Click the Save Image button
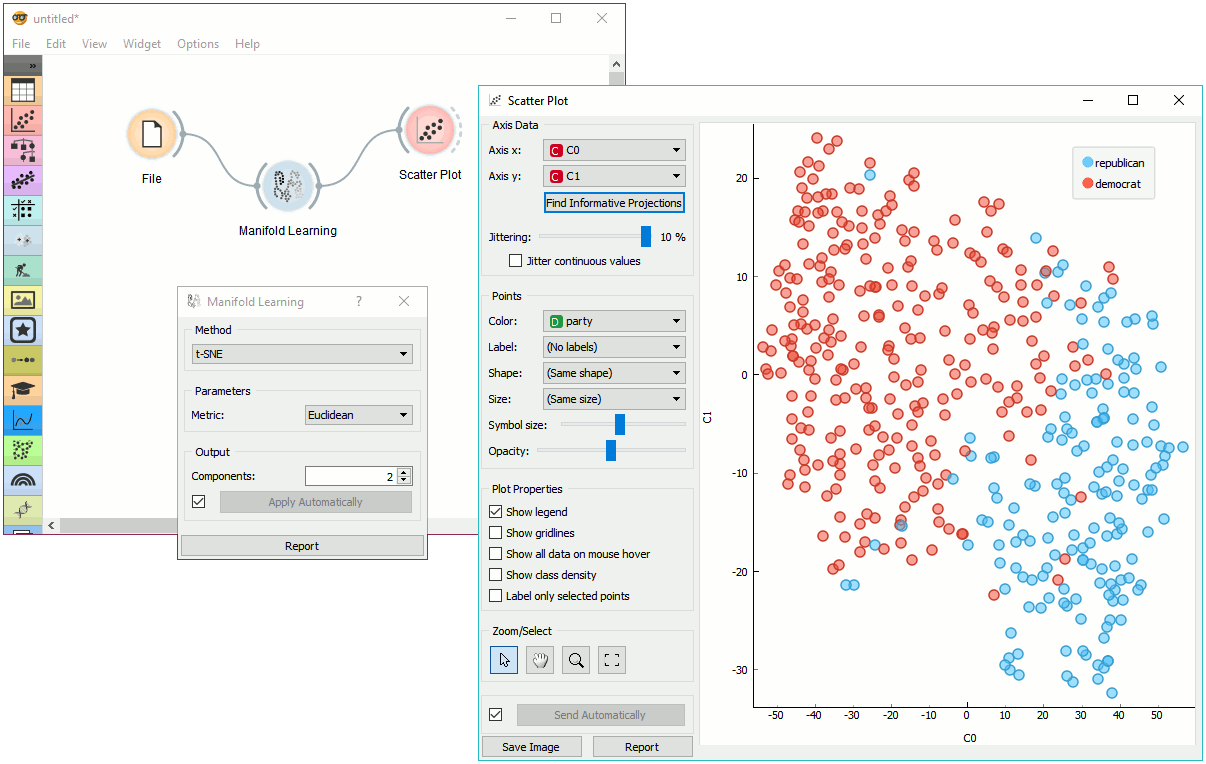1206x764 pixels. click(x=530, y=747)
